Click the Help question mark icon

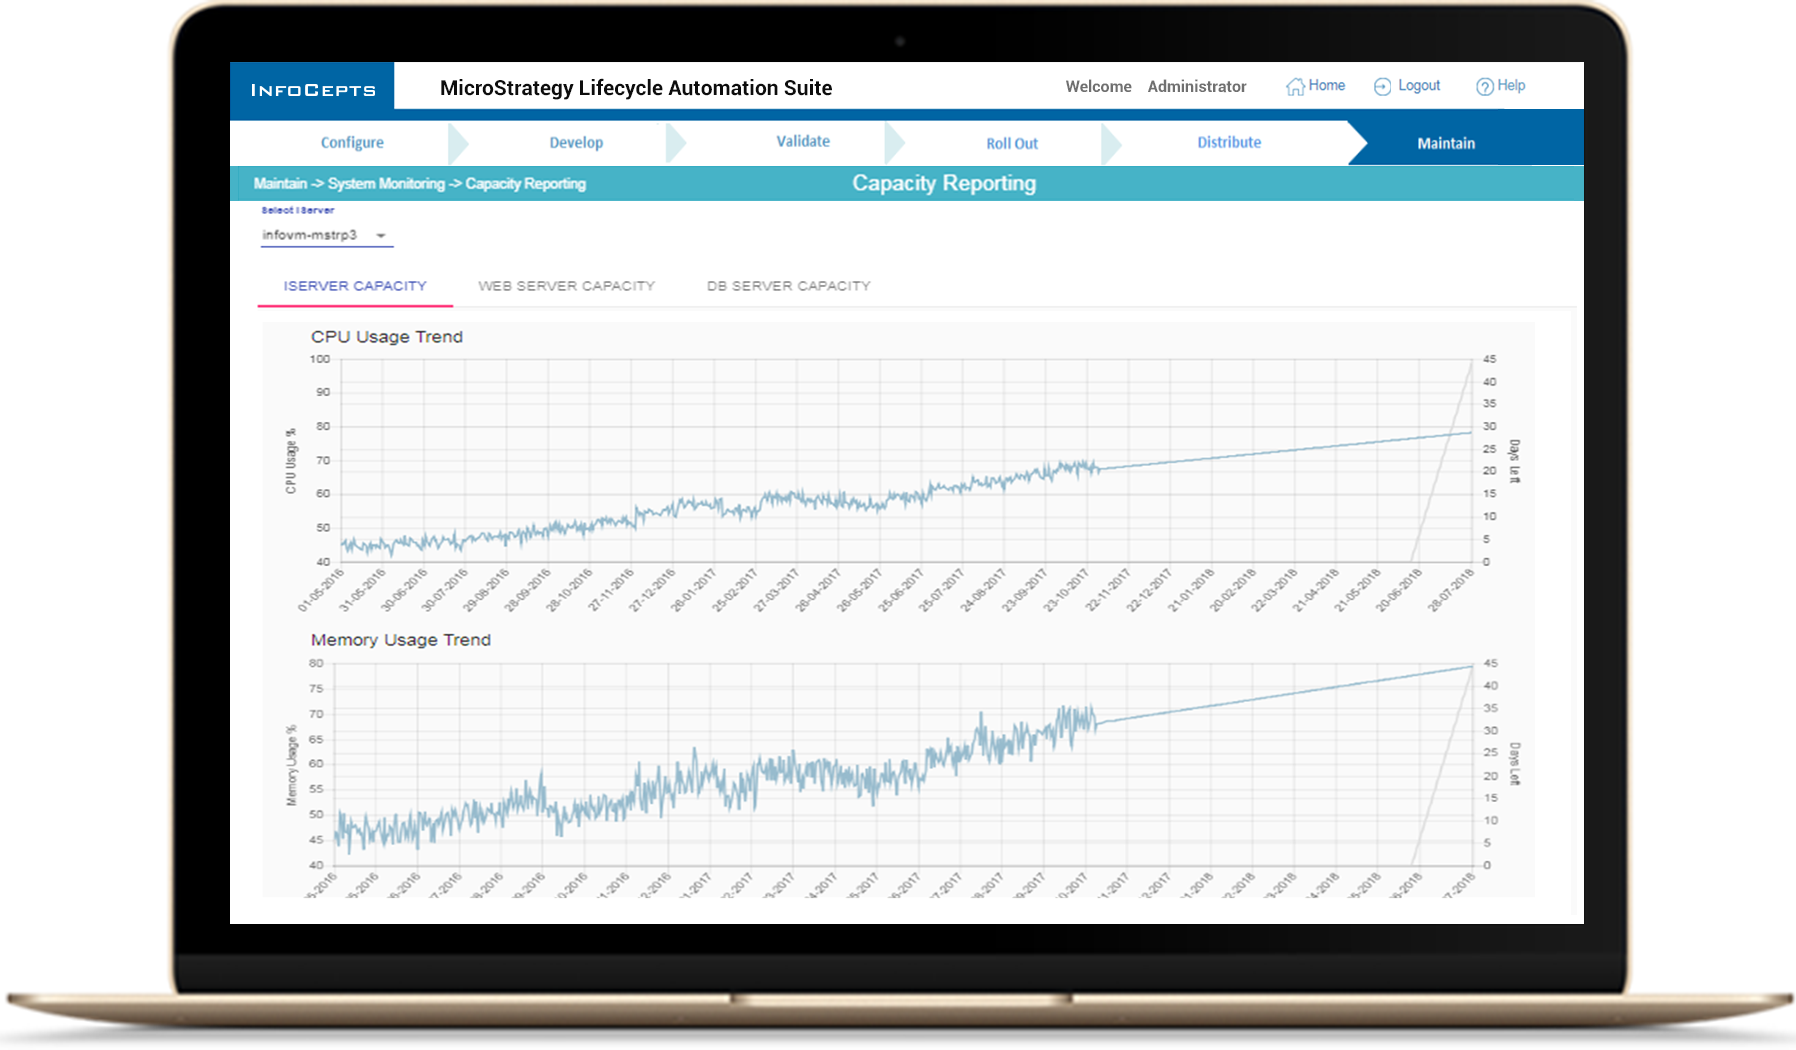coord(1484,87)
